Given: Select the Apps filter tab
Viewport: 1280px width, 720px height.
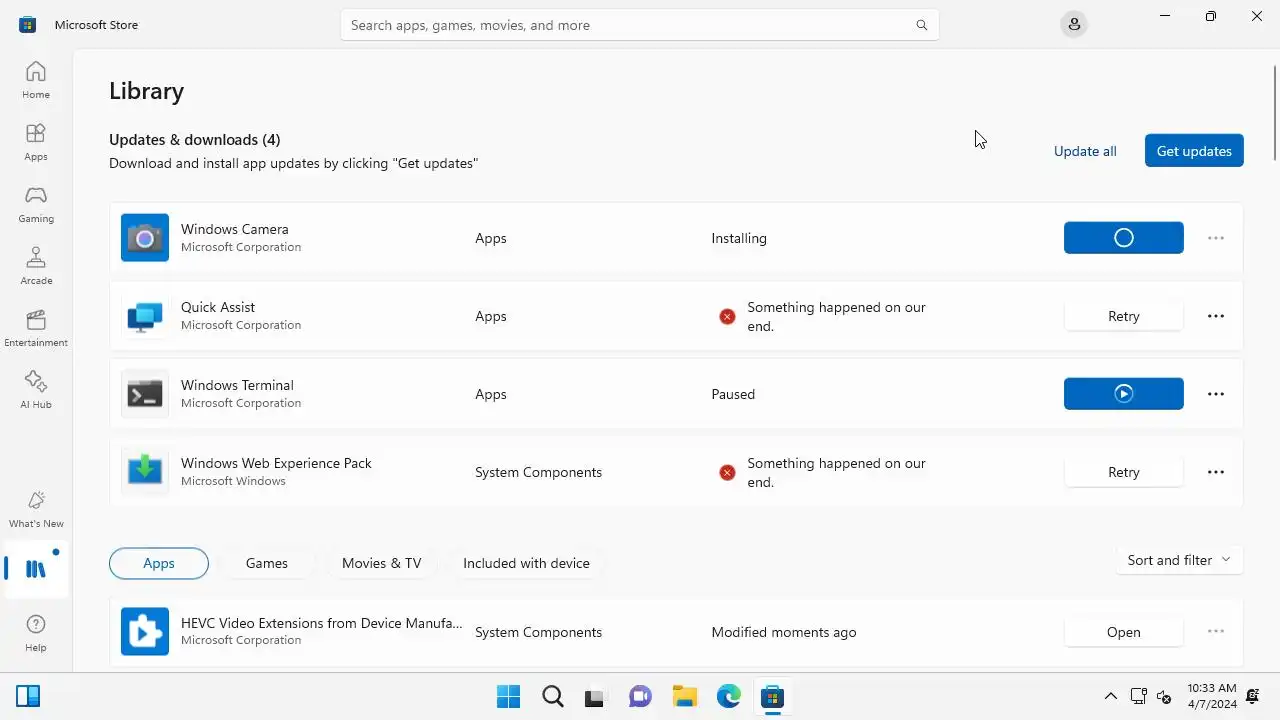Looking at the screenshot, I should tap(159, 563).
